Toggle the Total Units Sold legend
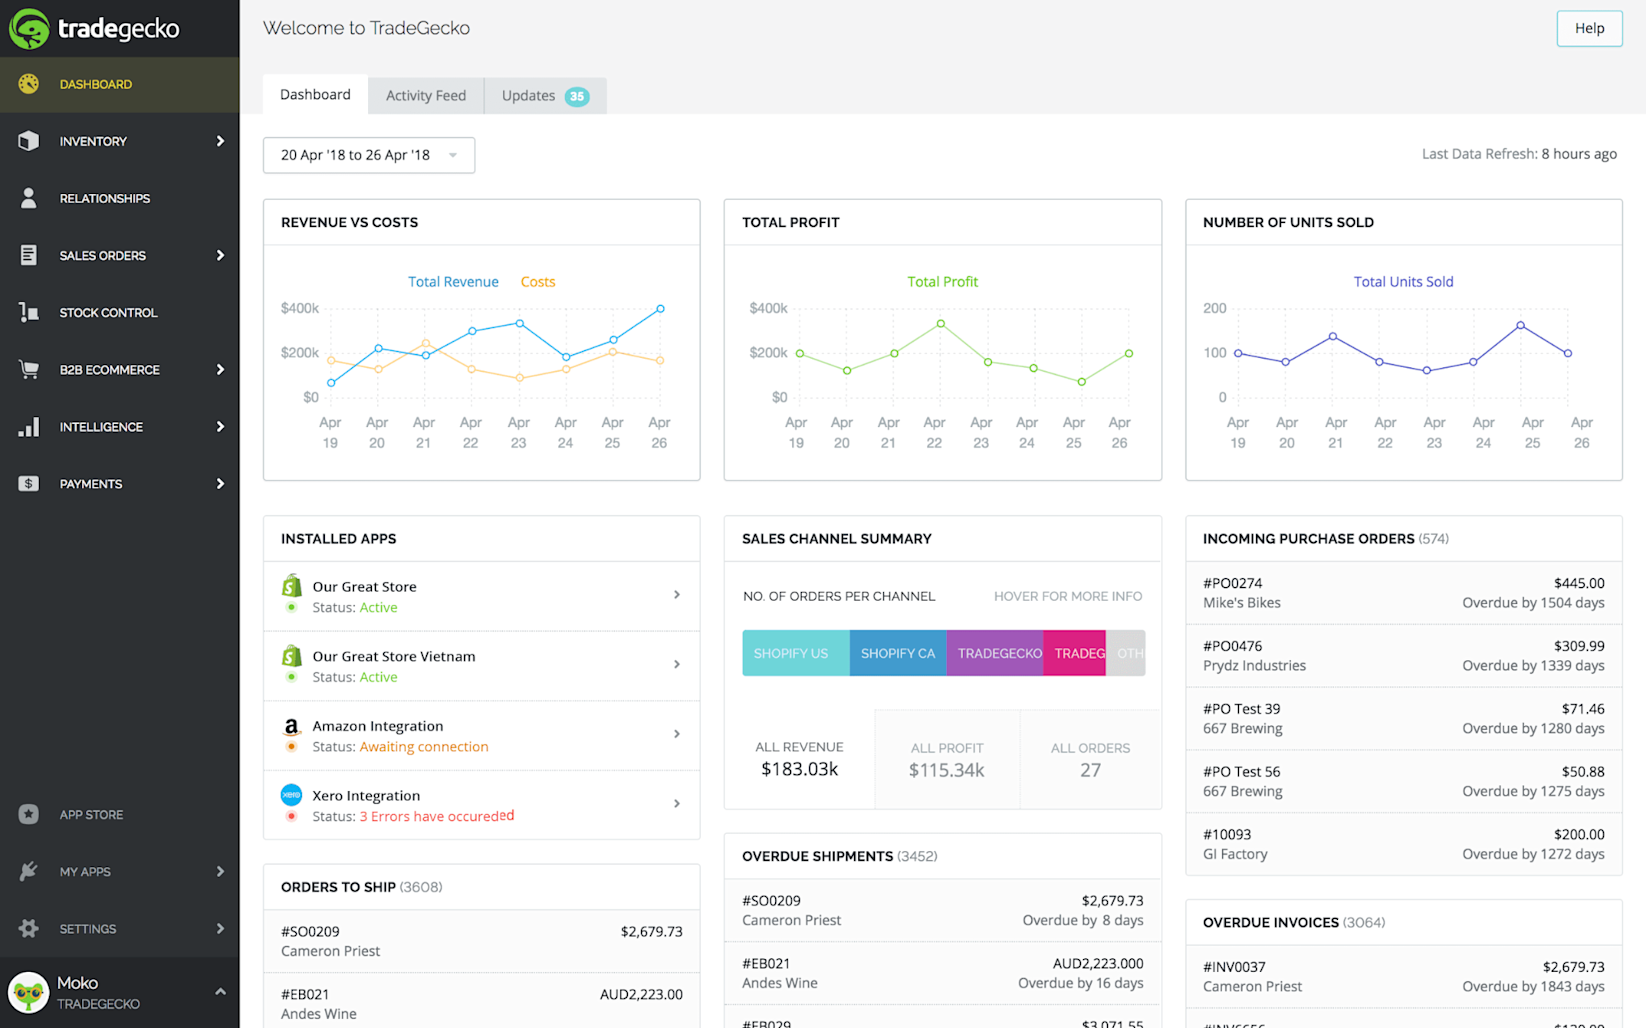The width and height of the screenshot is (1646, 1028). (1403, 282)
